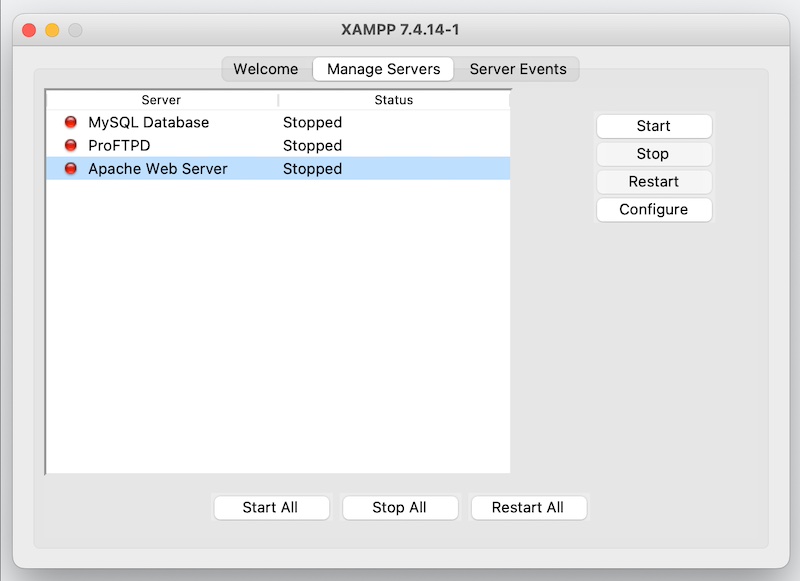
Task: Switch to the Welcome tab
Action: pos(266,69)
